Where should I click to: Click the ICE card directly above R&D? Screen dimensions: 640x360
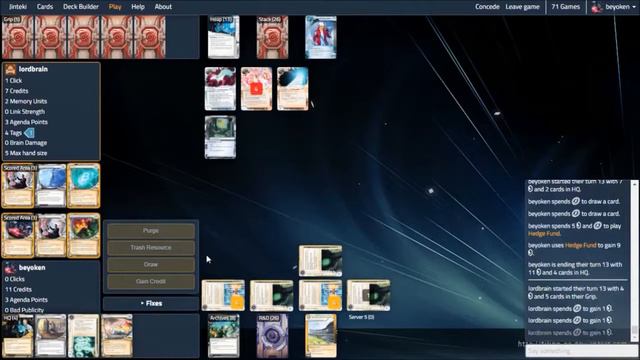pyautogui.click(x=272, y=296)
